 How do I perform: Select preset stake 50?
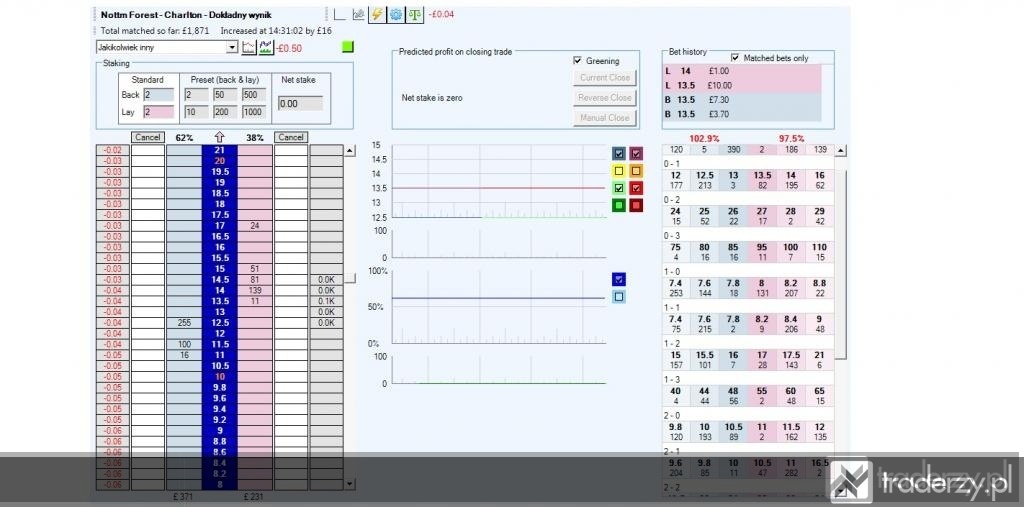point(225,95)
